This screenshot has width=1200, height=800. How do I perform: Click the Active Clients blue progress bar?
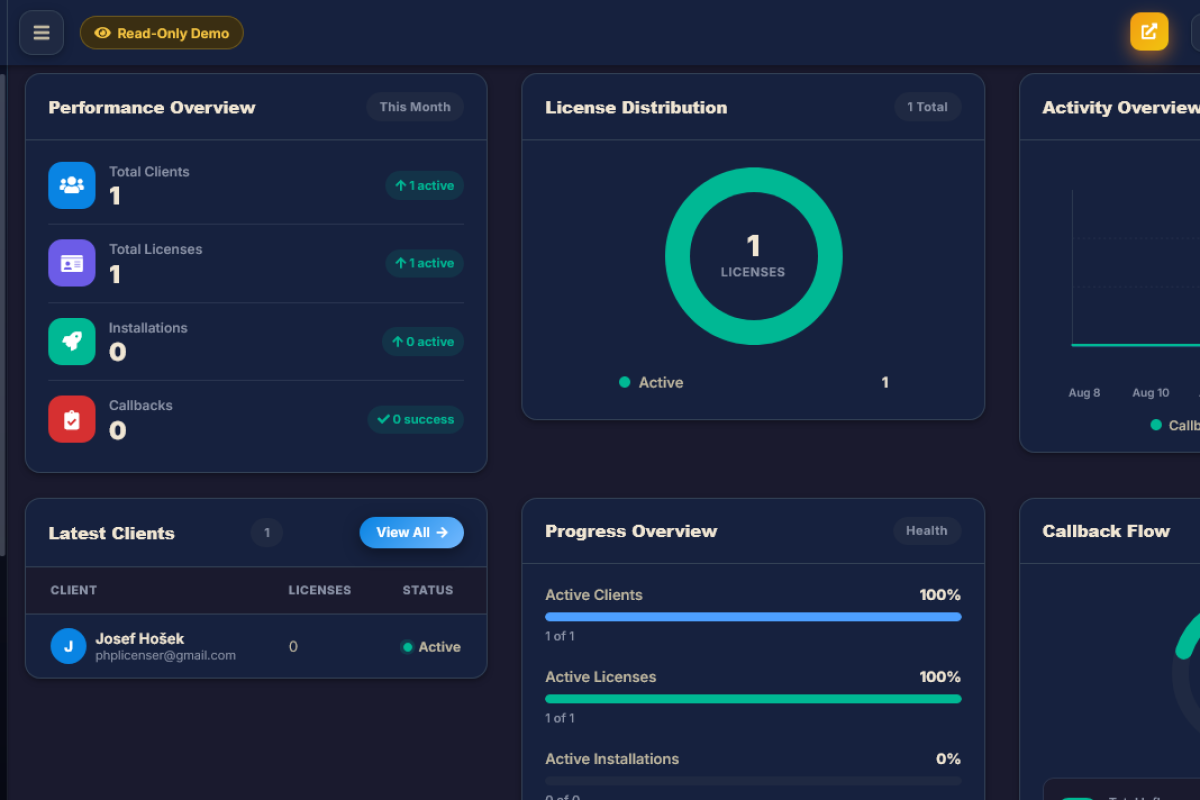tap(753, 617)
